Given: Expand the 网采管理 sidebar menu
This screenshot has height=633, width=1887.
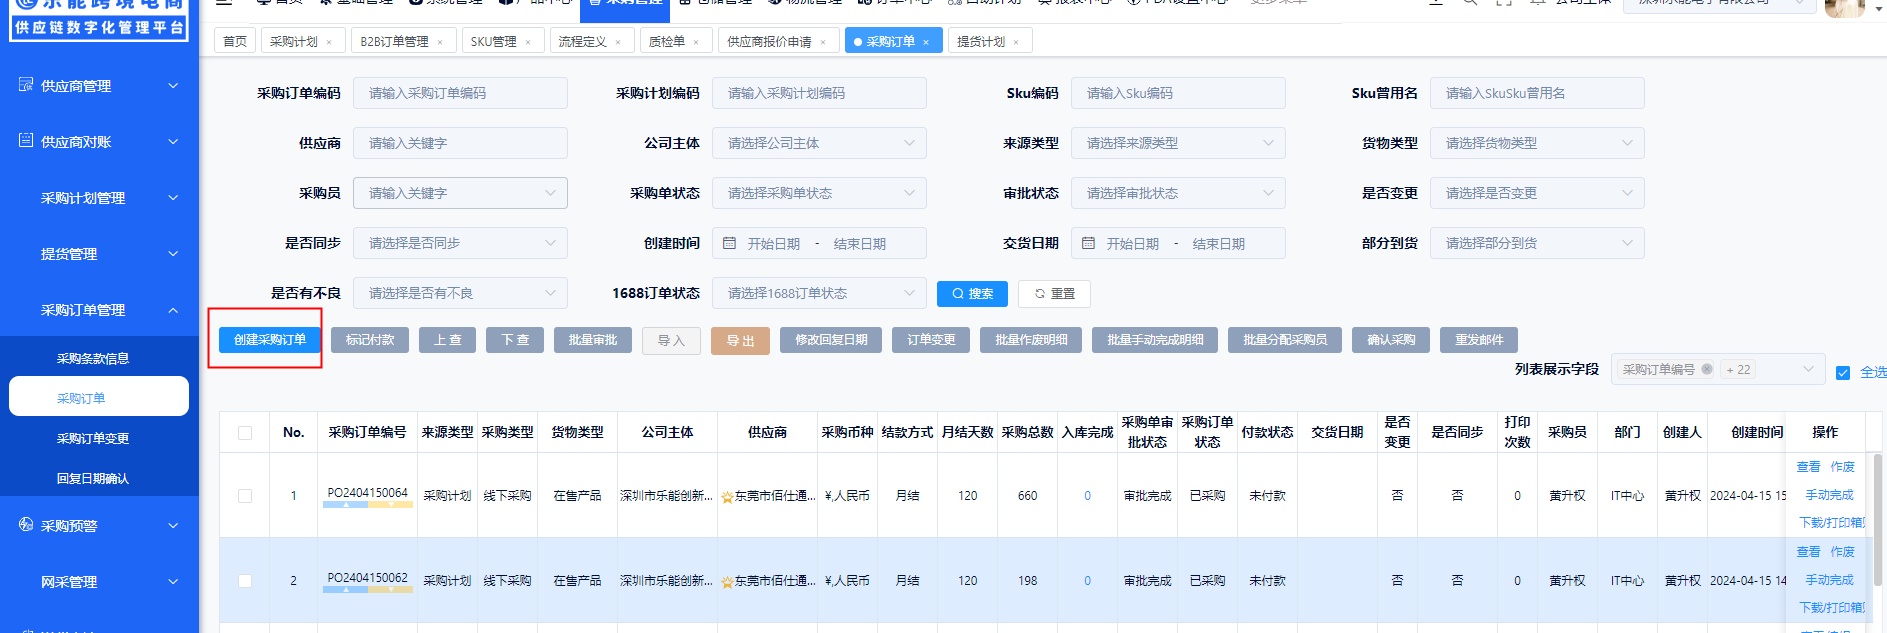Looking at the screenshot, I should coord(99,582).
